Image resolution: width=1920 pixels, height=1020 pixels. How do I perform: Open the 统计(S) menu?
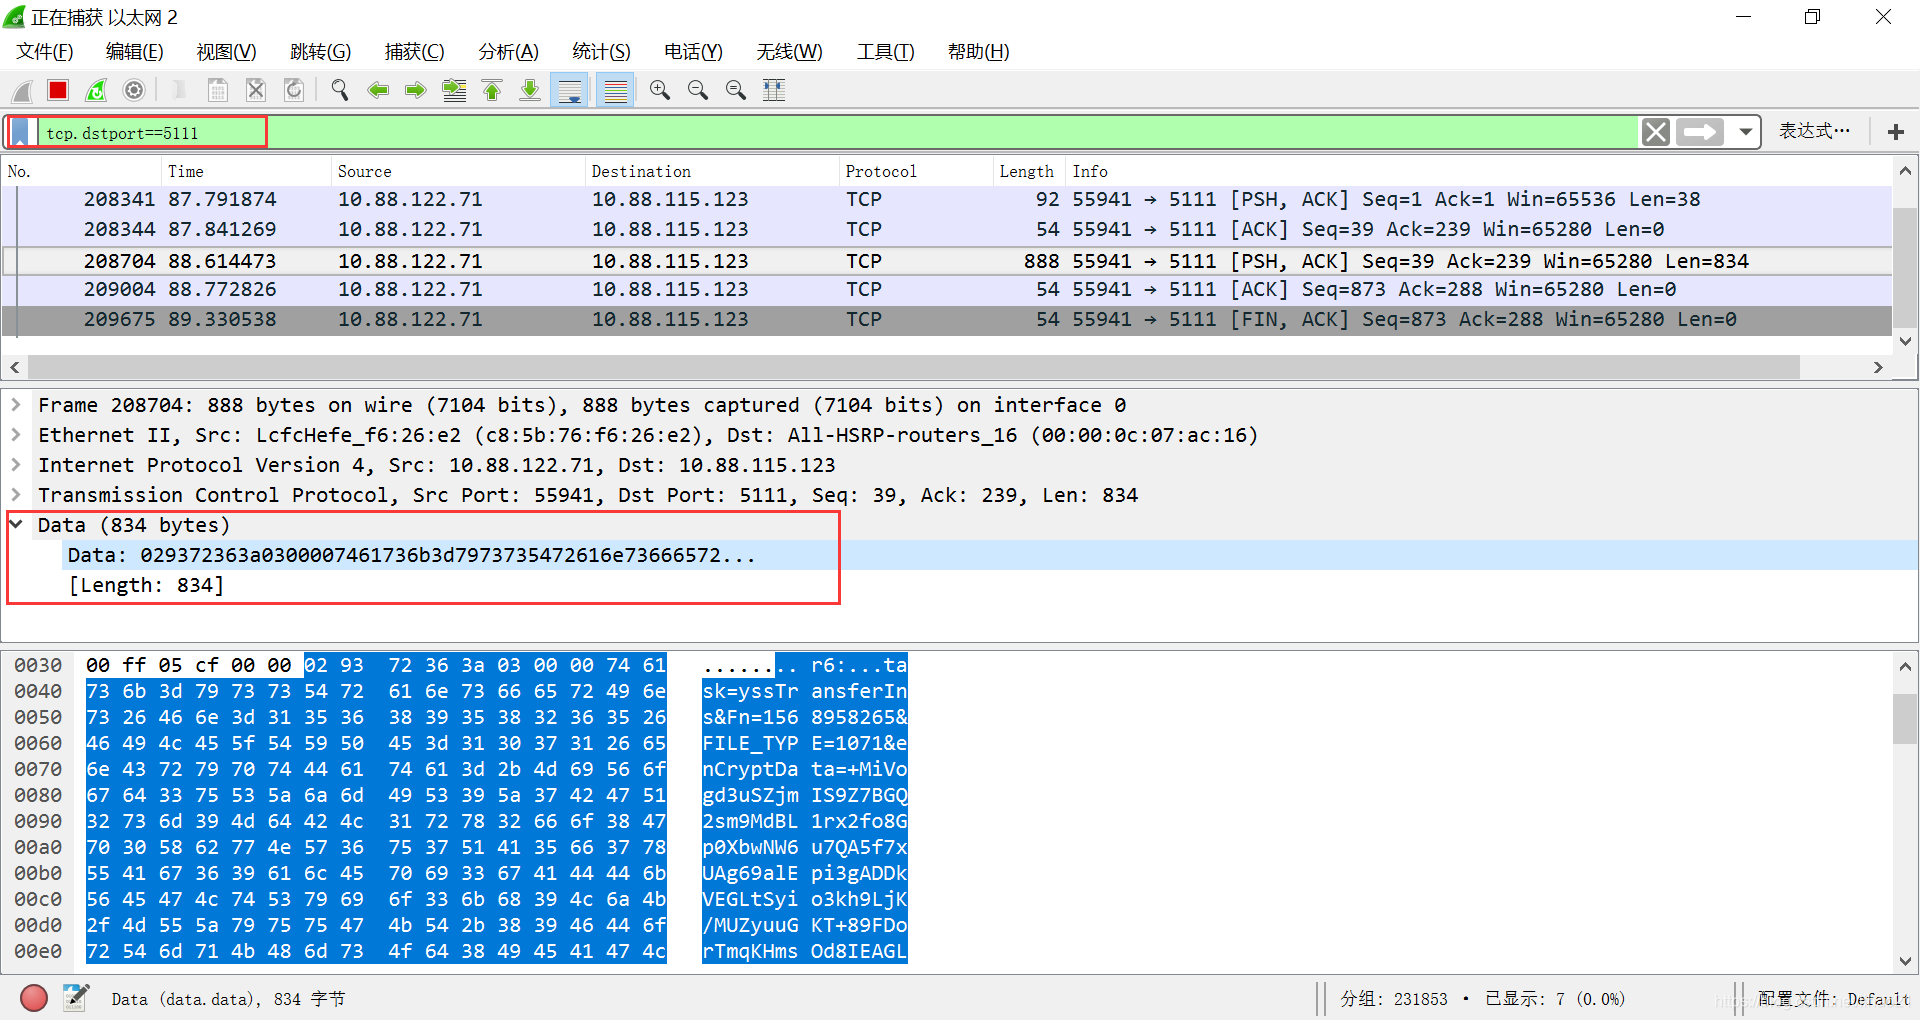[601, 52]
